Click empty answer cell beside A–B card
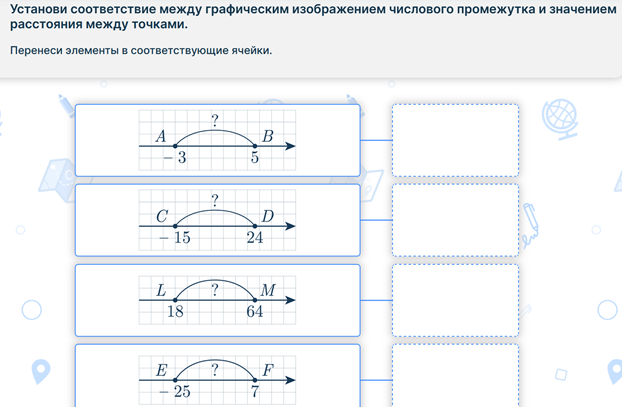 click(x=455, y=140)
